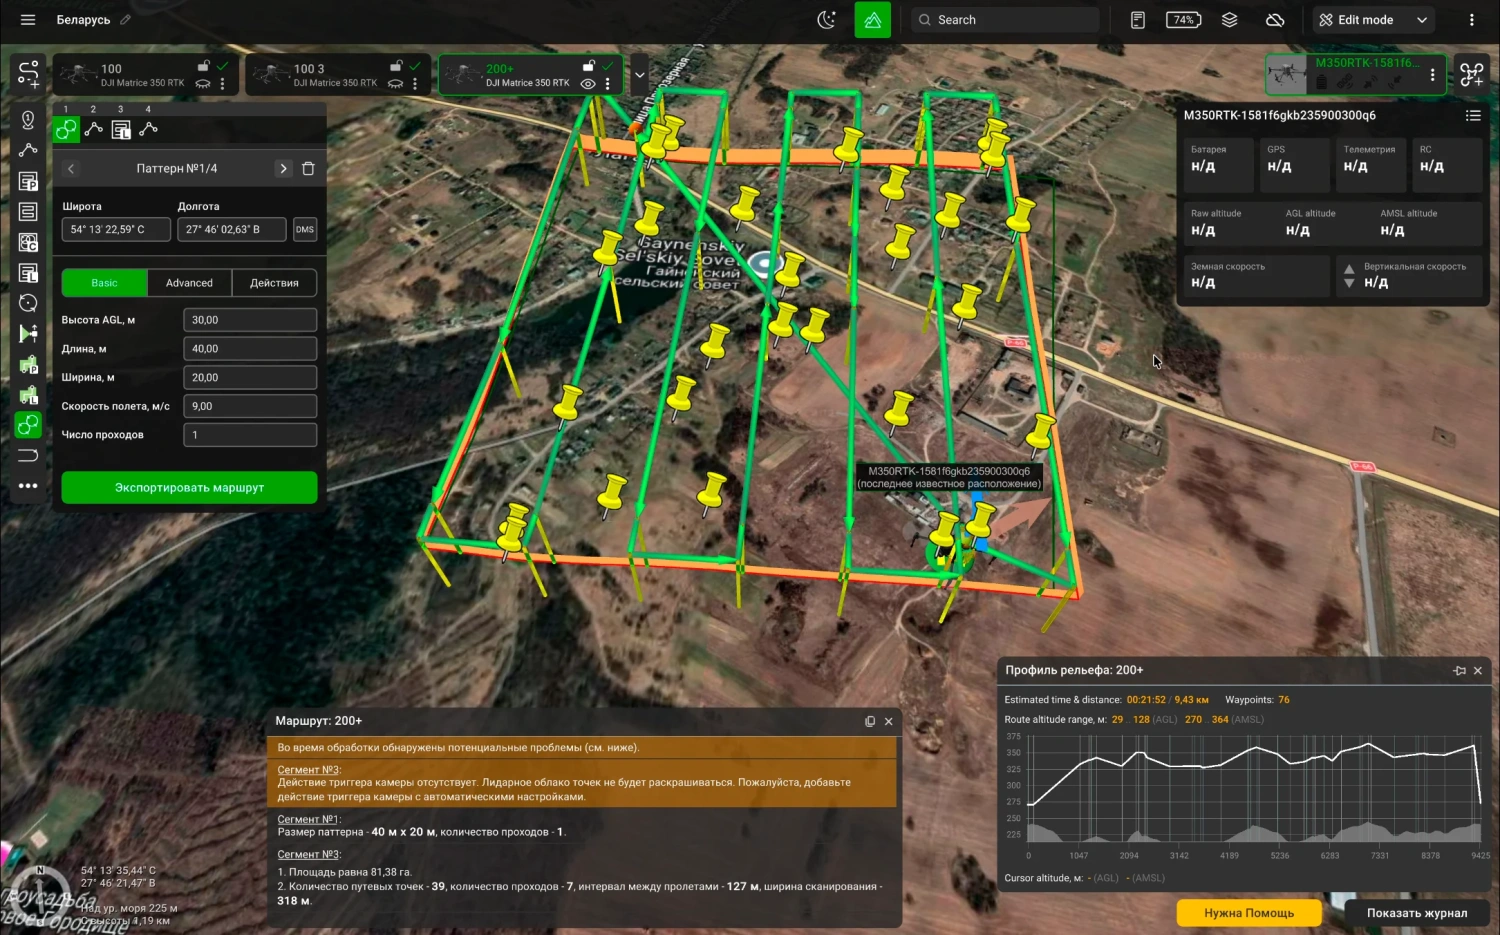Screen dimensions: 1500x935
Task: Pin the terrain profile panel
Action: click(x=1459, y=670)
